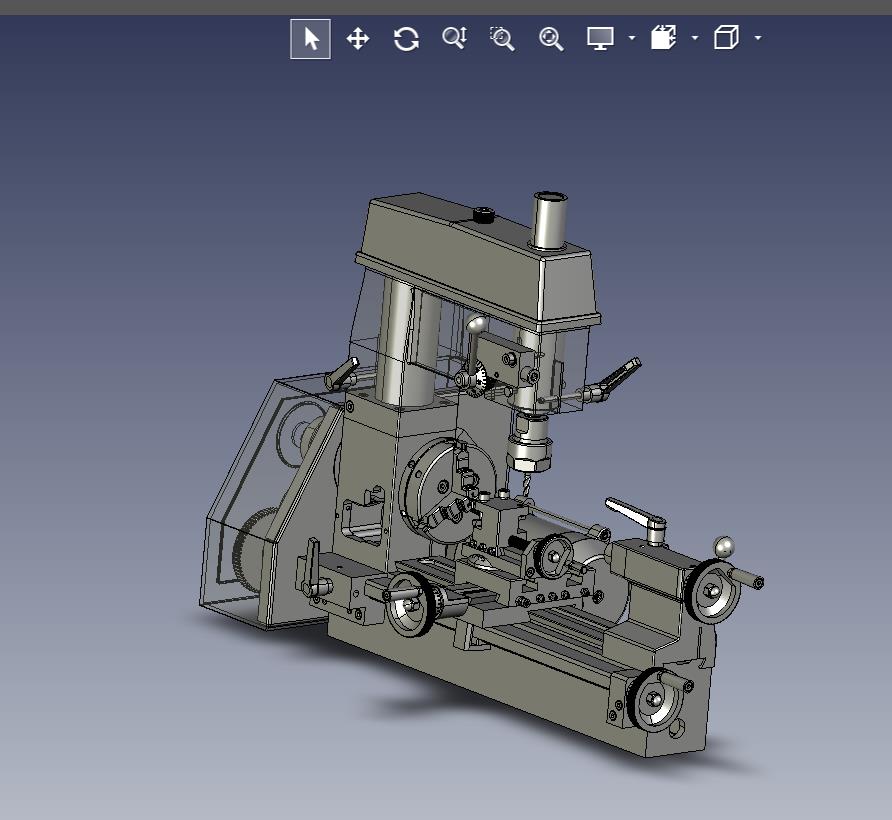Expand the view orientation dropdown arrow
Screen dimensions: 892x820
tap(695, 38)
